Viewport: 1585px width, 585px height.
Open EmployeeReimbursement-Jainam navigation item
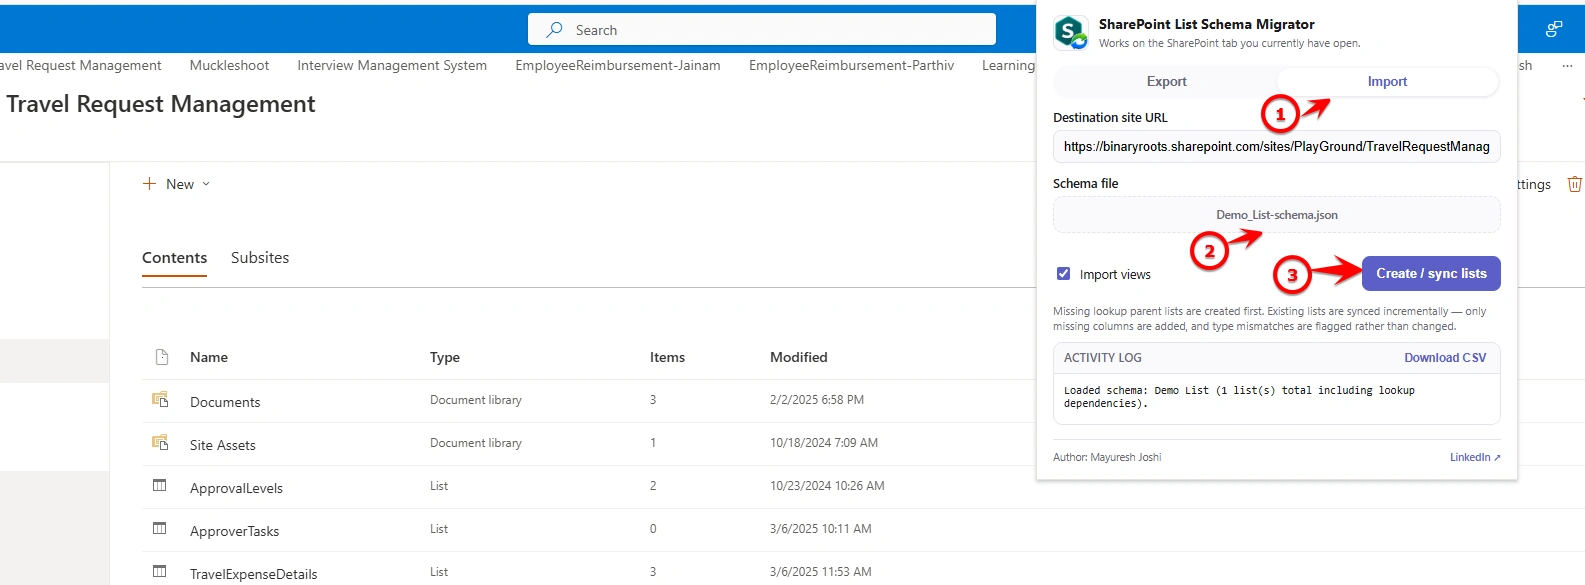[x=618, y=65]
